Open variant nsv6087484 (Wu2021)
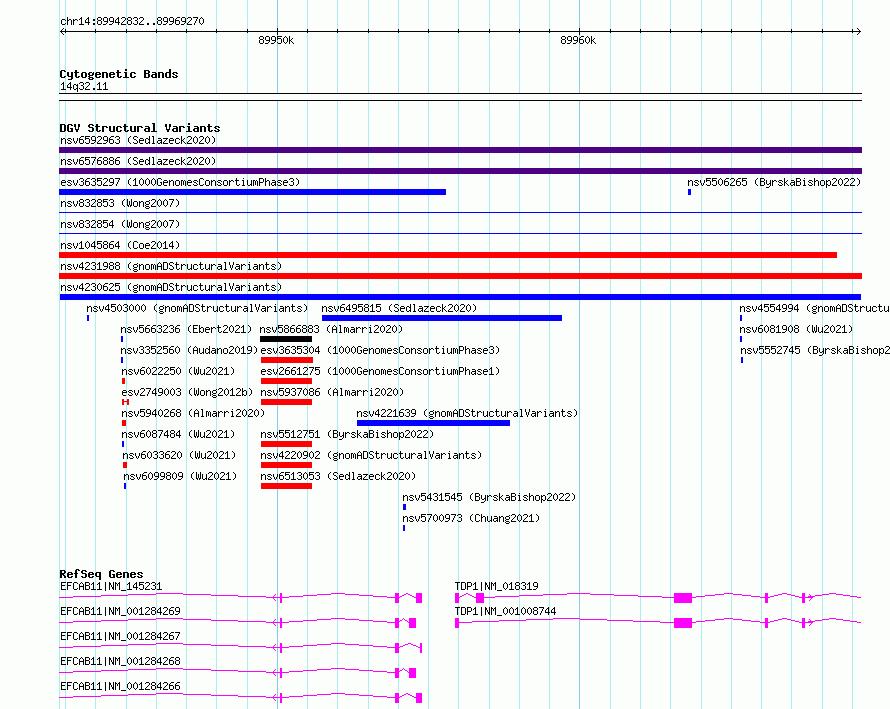The width and height of the screenshot is (890, 709). coord(178,434)
